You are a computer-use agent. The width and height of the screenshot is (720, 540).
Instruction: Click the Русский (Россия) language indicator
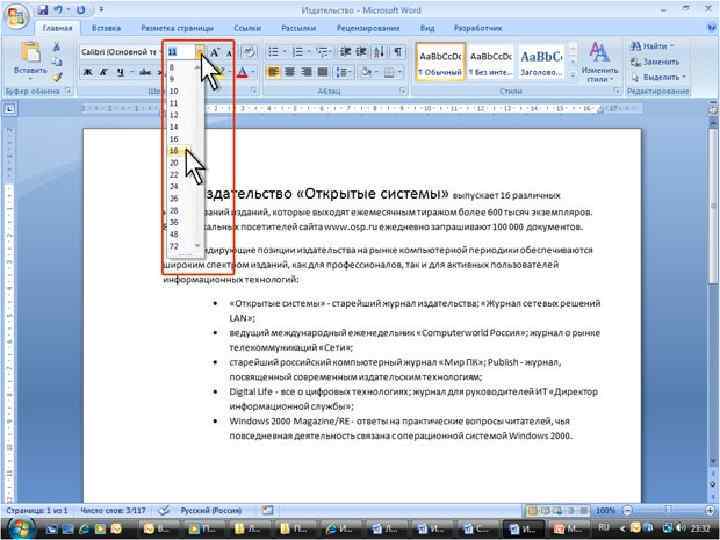point(211,510)
